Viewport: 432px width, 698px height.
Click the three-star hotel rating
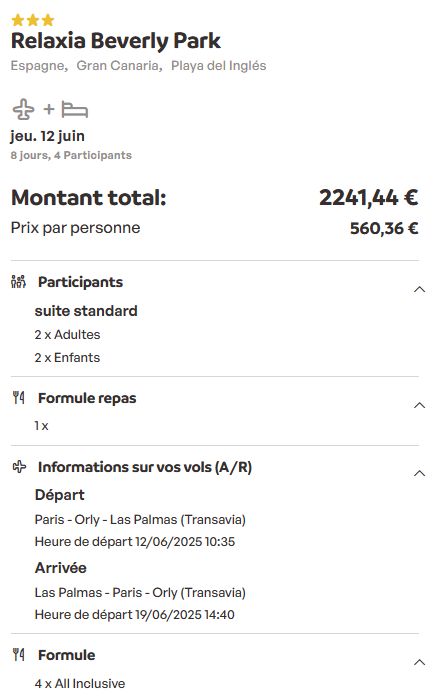pos(33,20)
